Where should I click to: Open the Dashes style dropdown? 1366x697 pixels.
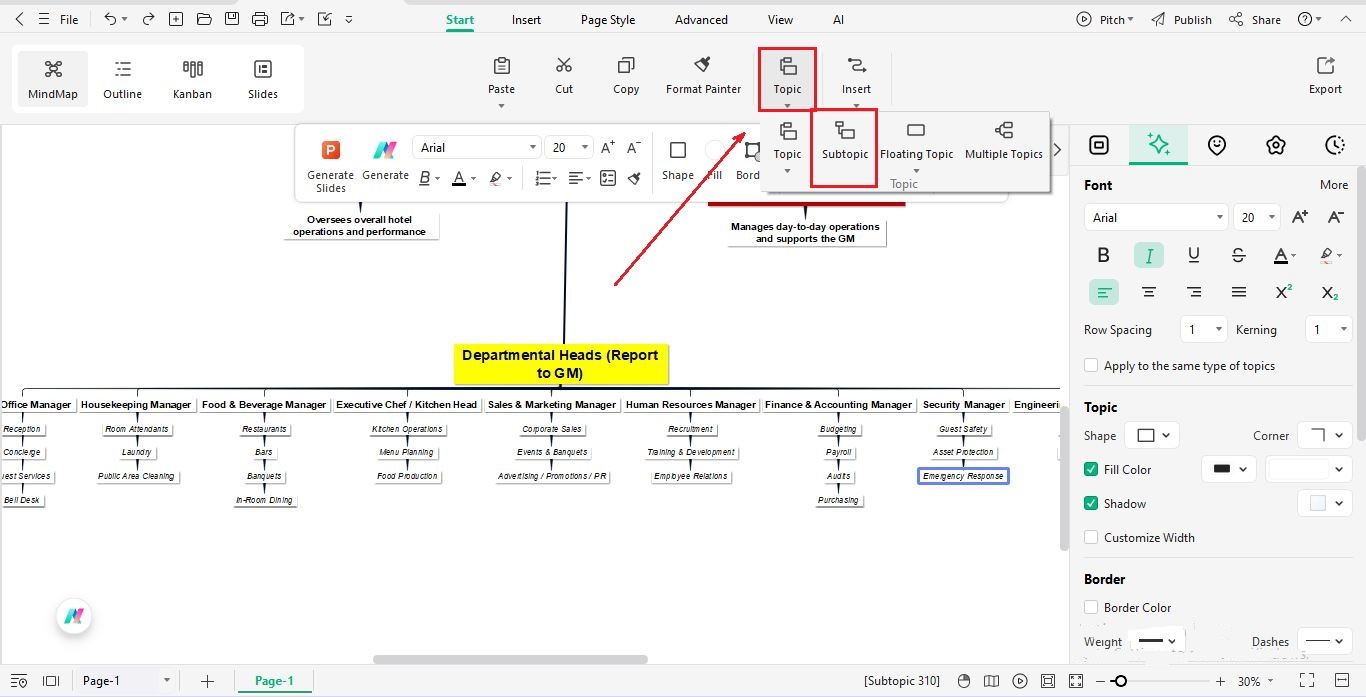pyautogui.click(x=1325, y=641)
